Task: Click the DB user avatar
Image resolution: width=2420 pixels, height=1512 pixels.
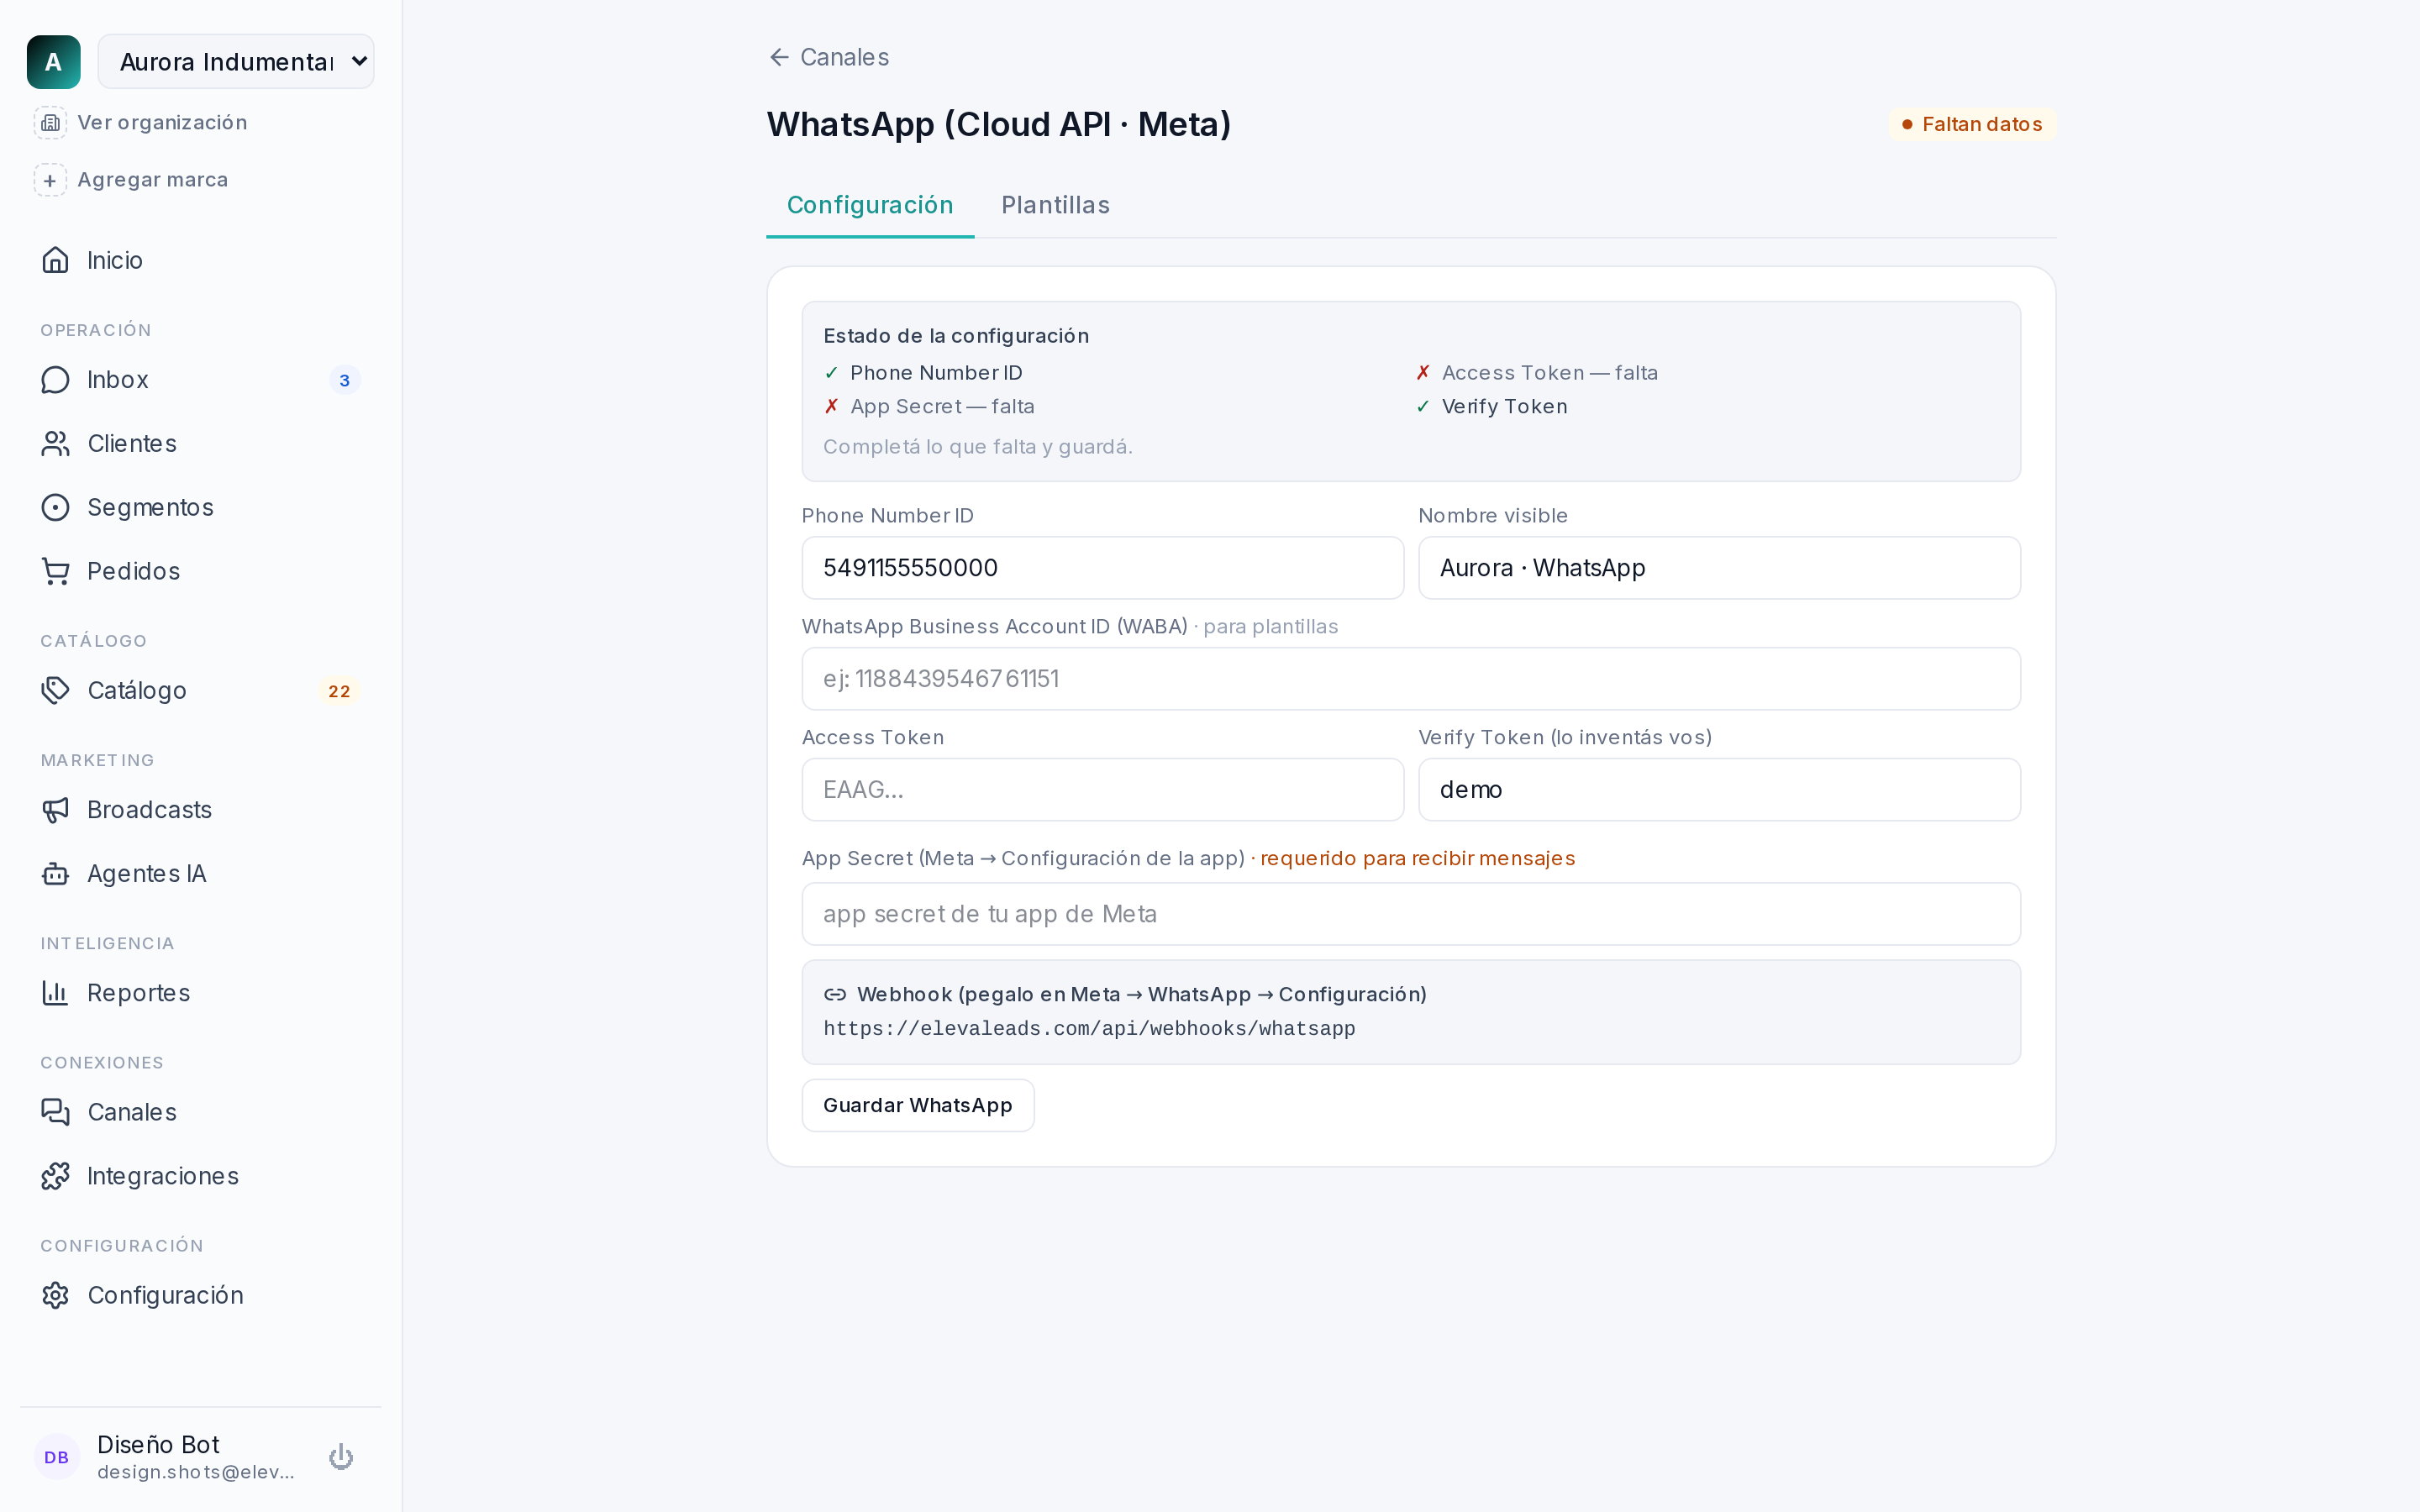Action: coord(57,1457)
